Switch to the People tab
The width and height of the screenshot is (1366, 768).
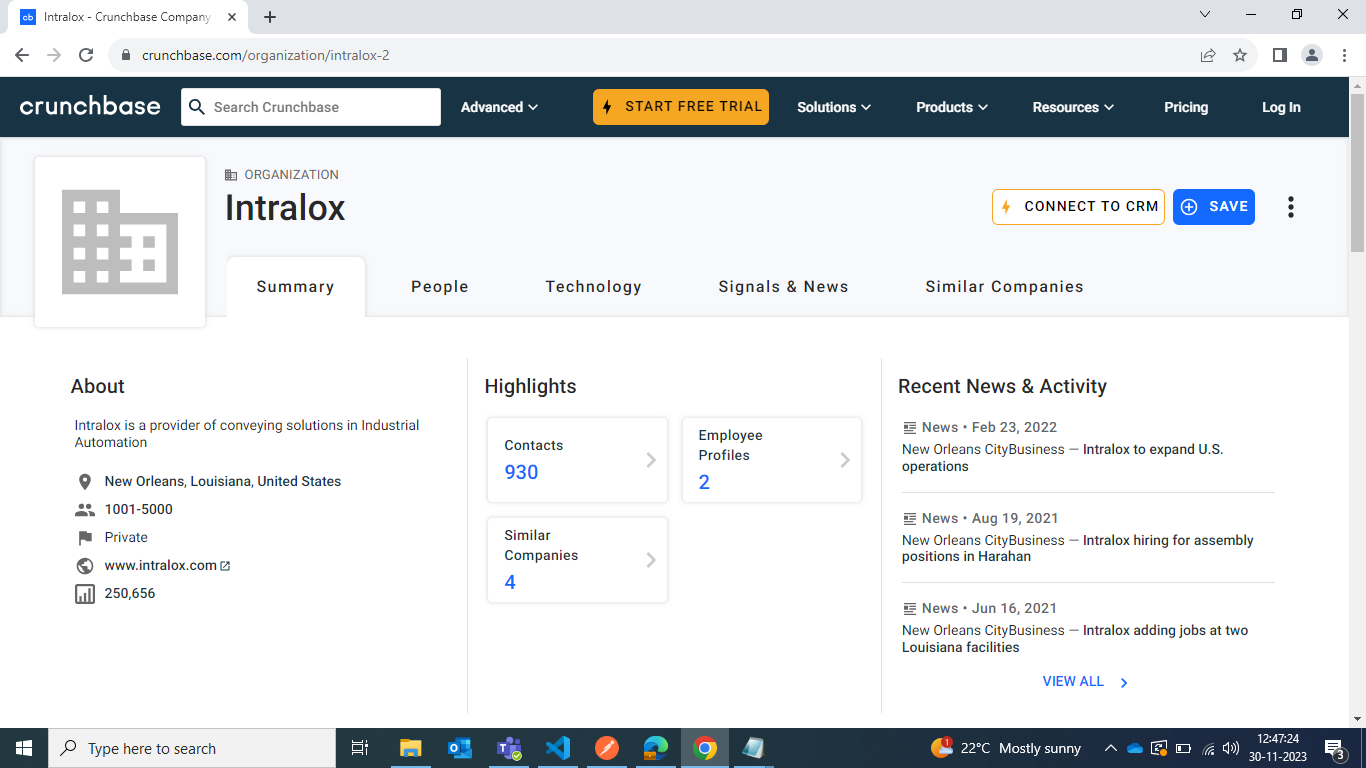tap(440, 287)
